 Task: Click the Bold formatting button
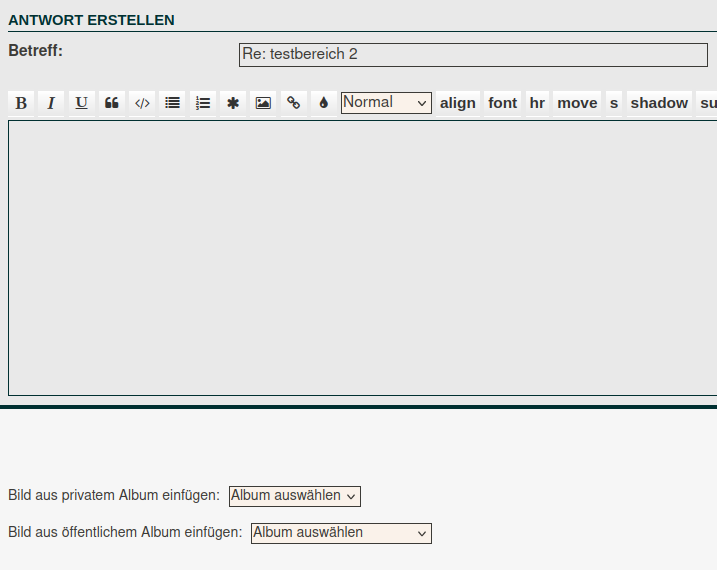click(21, 103)
